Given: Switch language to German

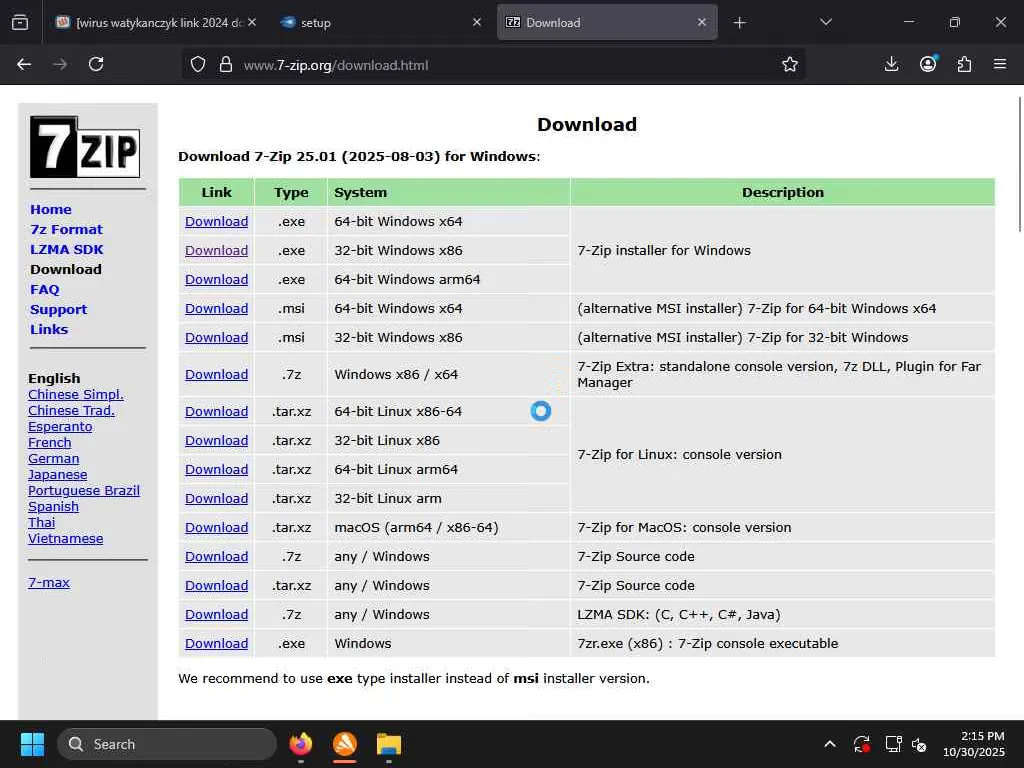Looking at the screenshot, I should tap(54, 458).
